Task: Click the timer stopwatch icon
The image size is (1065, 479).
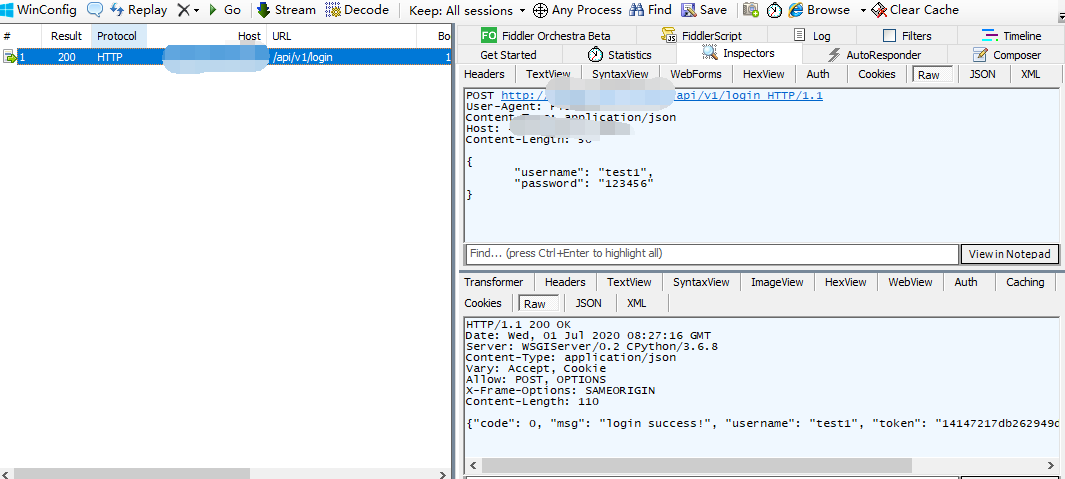Action: [x=775, y=10]
